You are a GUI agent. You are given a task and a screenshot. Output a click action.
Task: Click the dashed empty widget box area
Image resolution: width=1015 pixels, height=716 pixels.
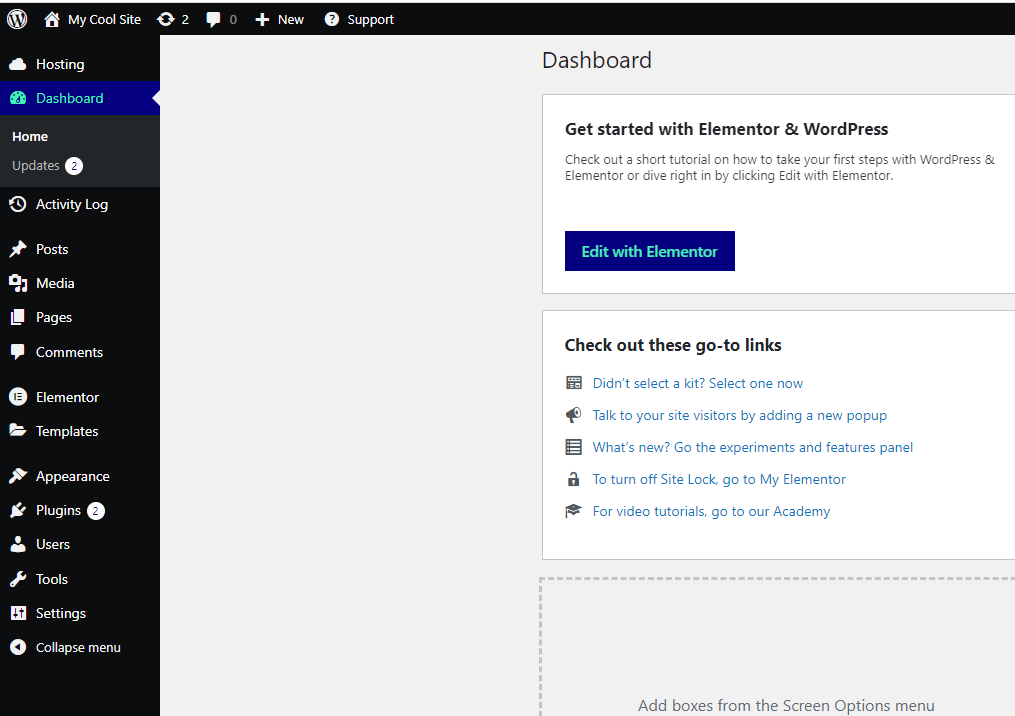pos(777,647)
